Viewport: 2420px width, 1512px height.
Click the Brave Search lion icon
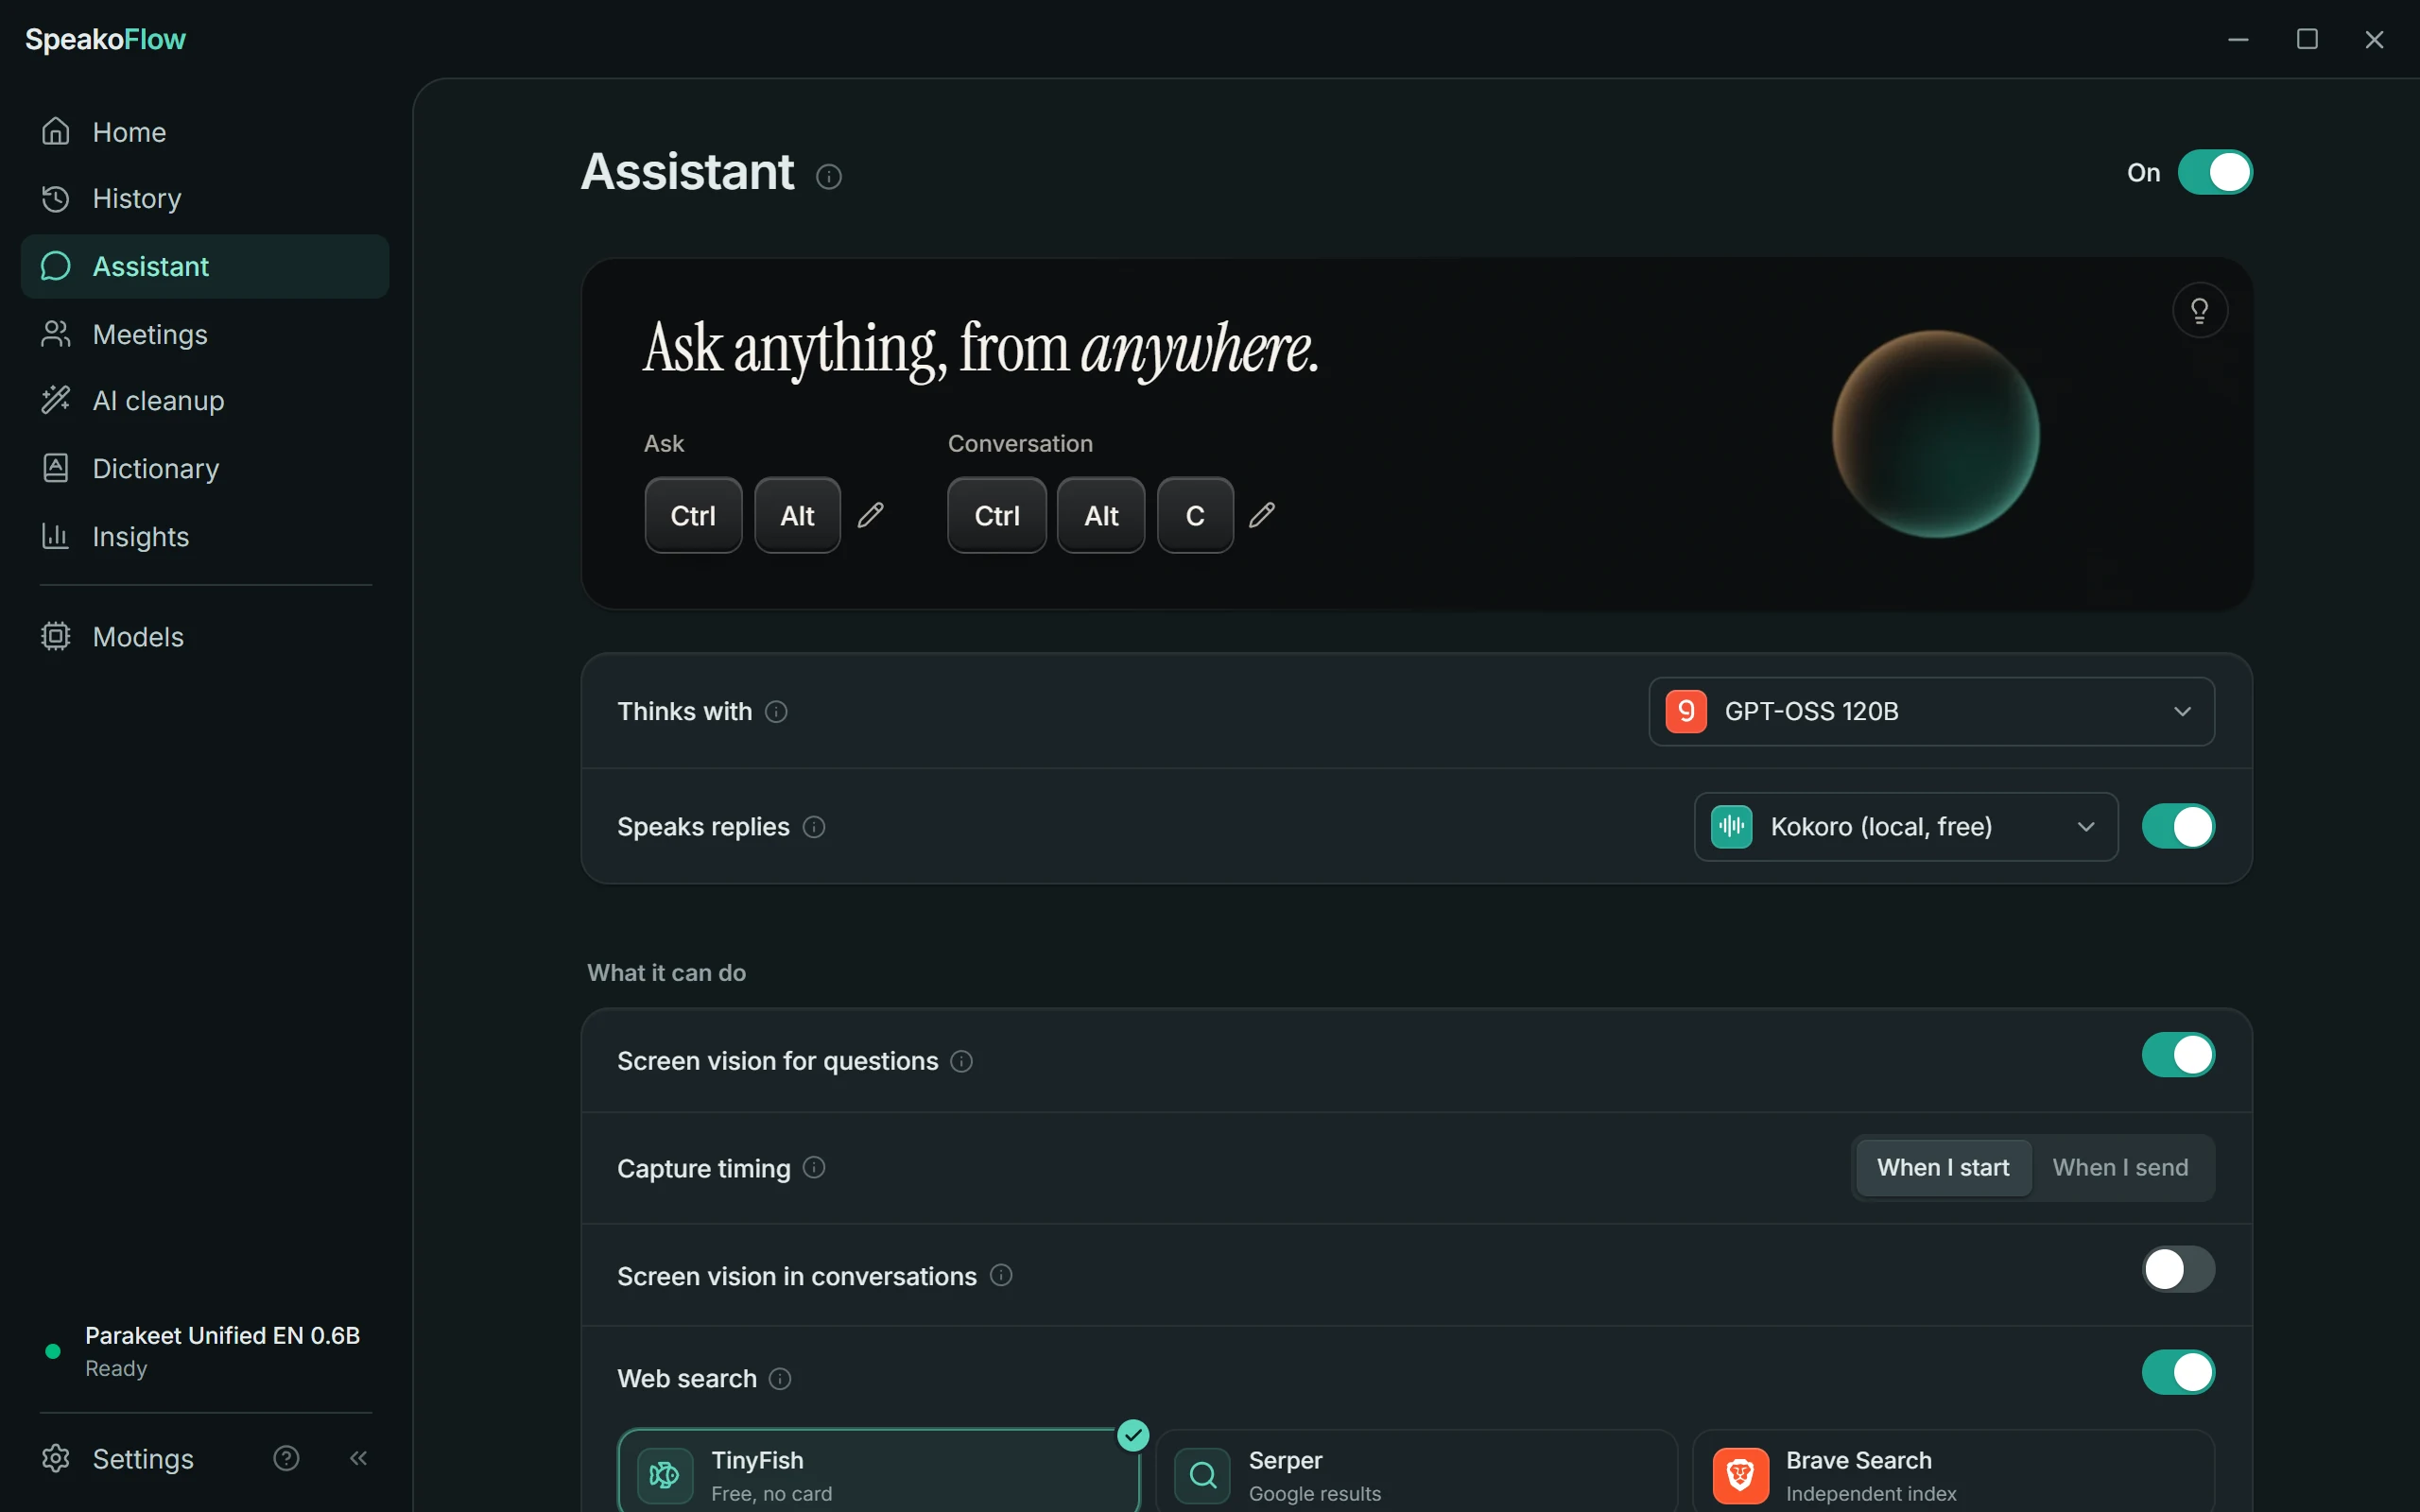coord(1740,1475)
